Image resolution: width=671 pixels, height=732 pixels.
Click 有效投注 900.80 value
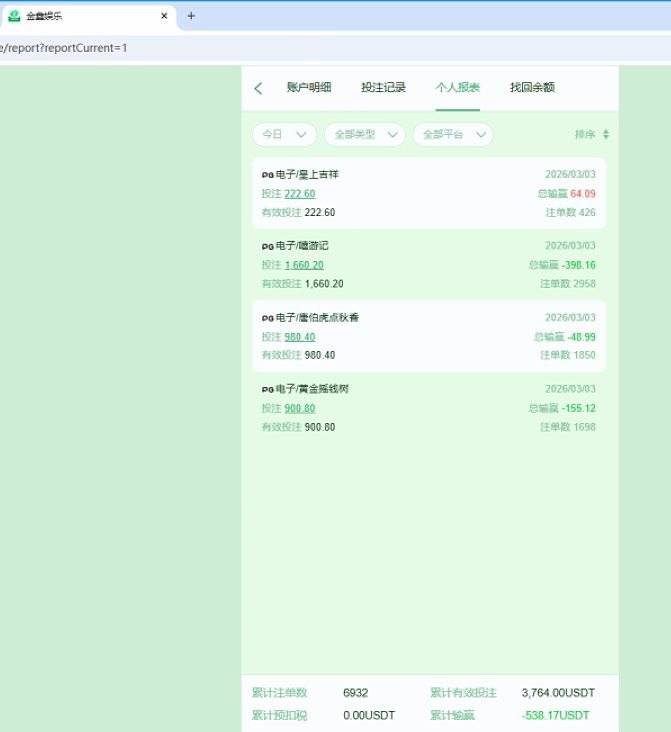[x=320, y=427]
